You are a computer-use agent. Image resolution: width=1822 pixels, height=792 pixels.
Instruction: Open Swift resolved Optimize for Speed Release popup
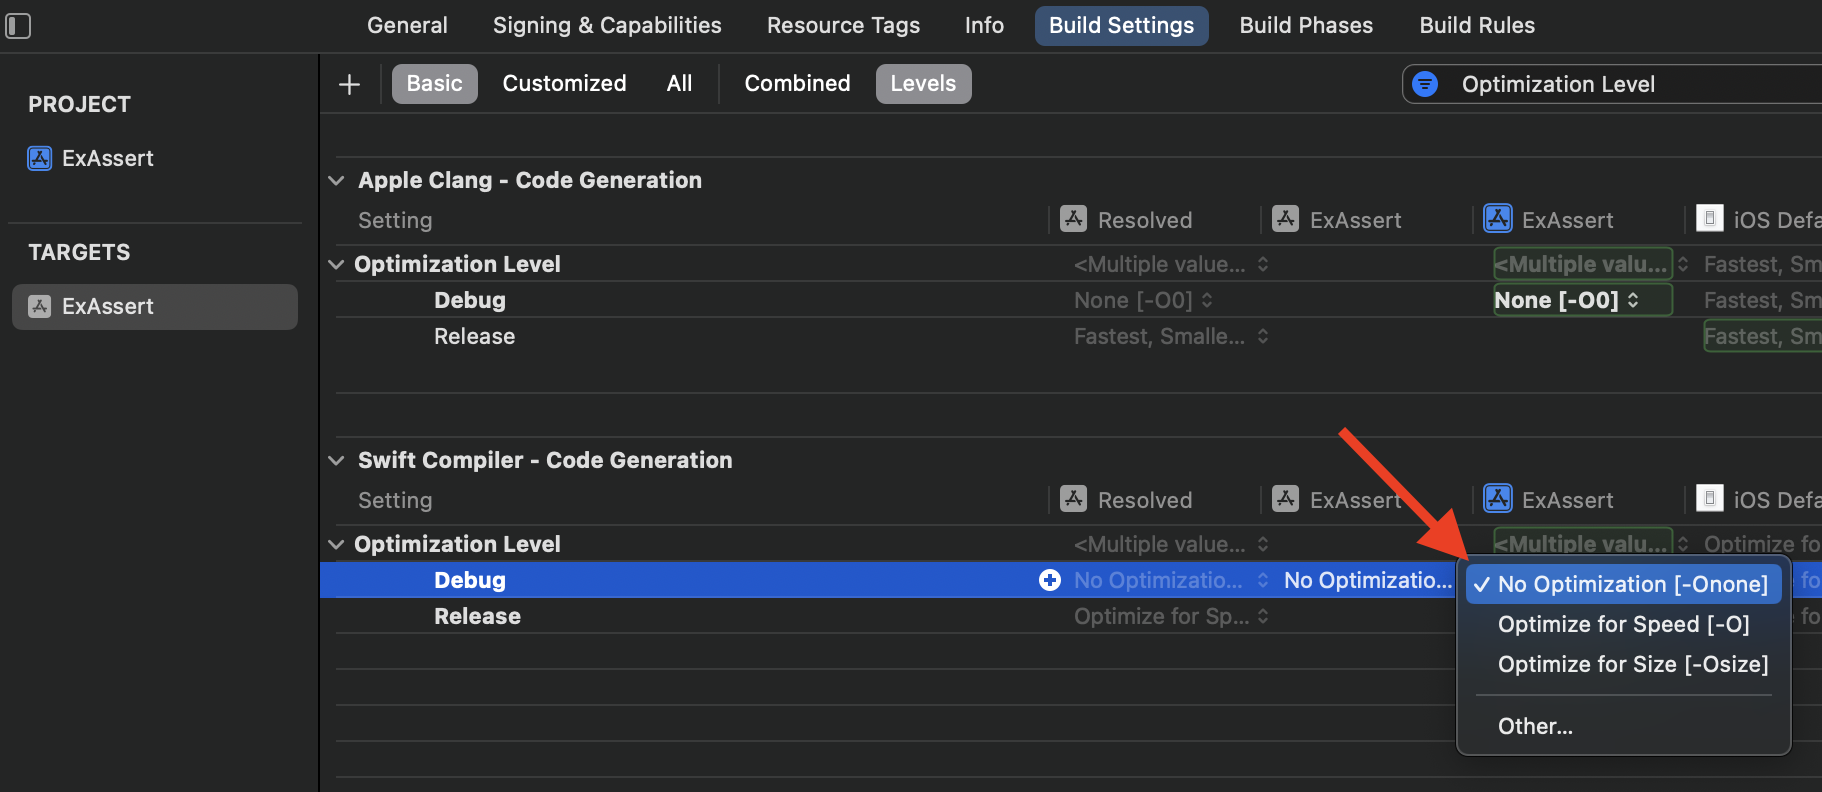tap(1171, 617)
